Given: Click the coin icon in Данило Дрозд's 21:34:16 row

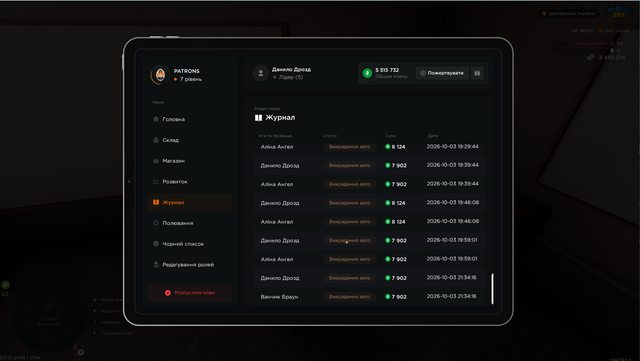Looking at the screenshot, I should click(388, 278).
